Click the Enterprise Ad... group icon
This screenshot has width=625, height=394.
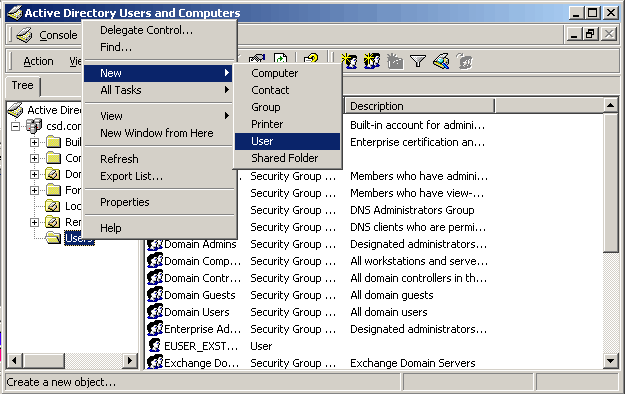point(155,329)
